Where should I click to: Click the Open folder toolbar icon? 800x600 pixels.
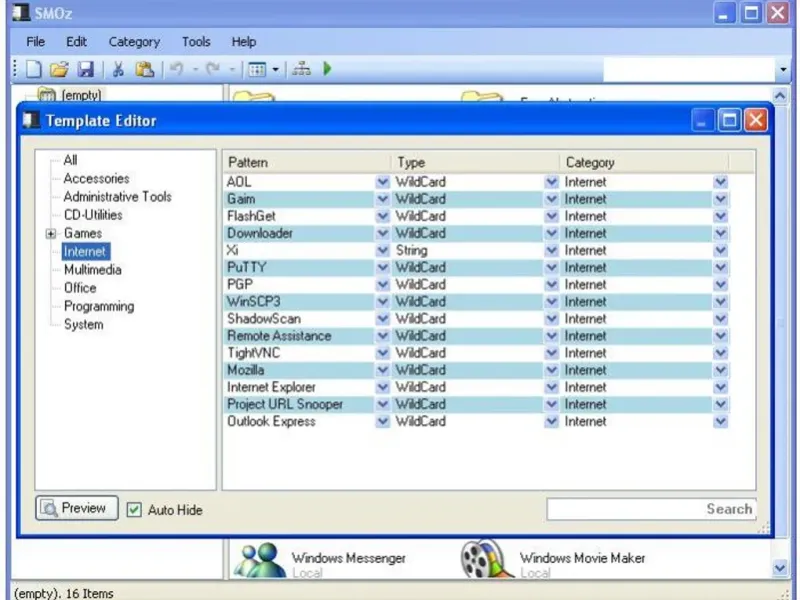(x=59, y=69)
